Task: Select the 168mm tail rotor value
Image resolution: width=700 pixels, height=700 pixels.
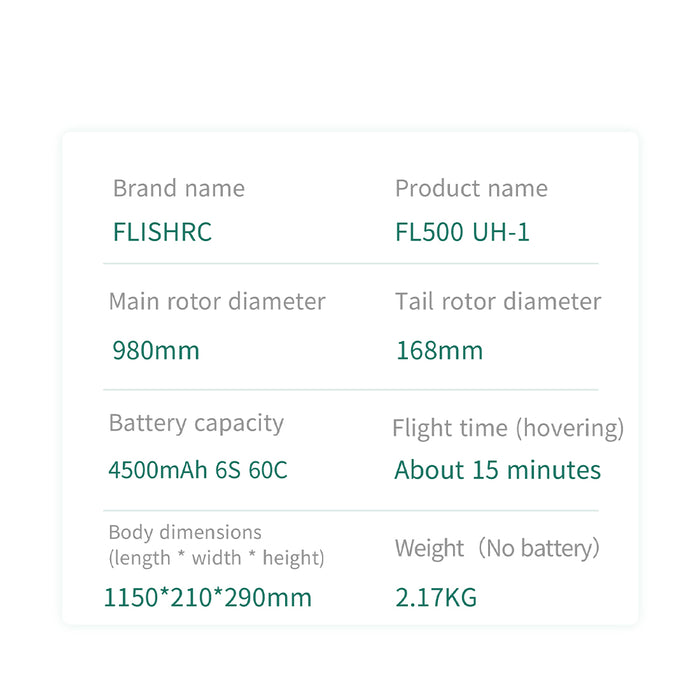Action: click(439, 350)
